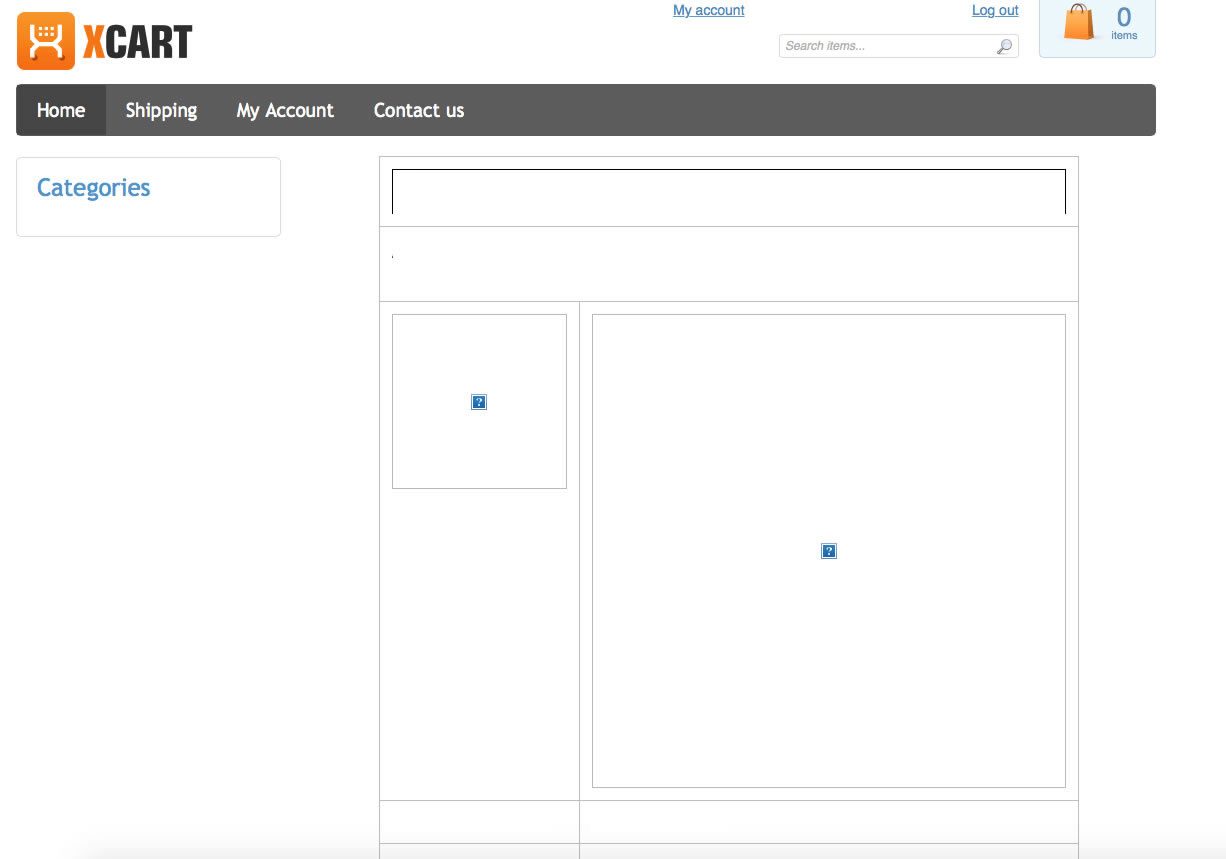Click the 0 items cart count

(x=1124, y=23)
